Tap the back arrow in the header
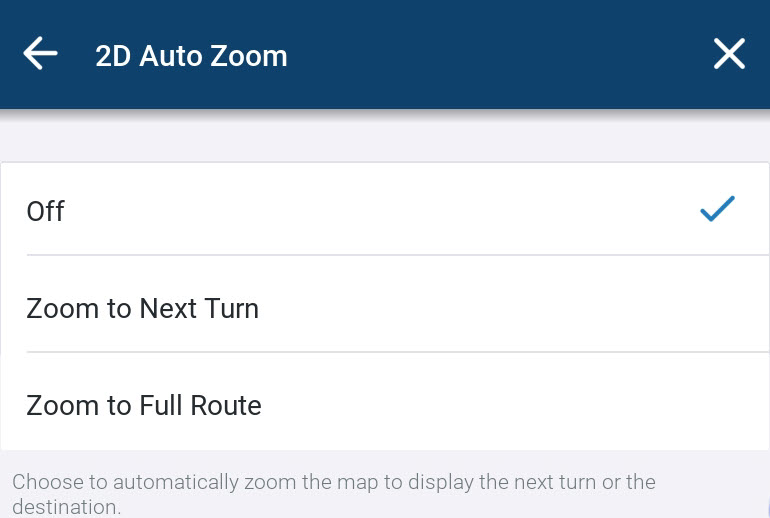Image resolution: width=770 pixels, height=518 pixels. 40,54
